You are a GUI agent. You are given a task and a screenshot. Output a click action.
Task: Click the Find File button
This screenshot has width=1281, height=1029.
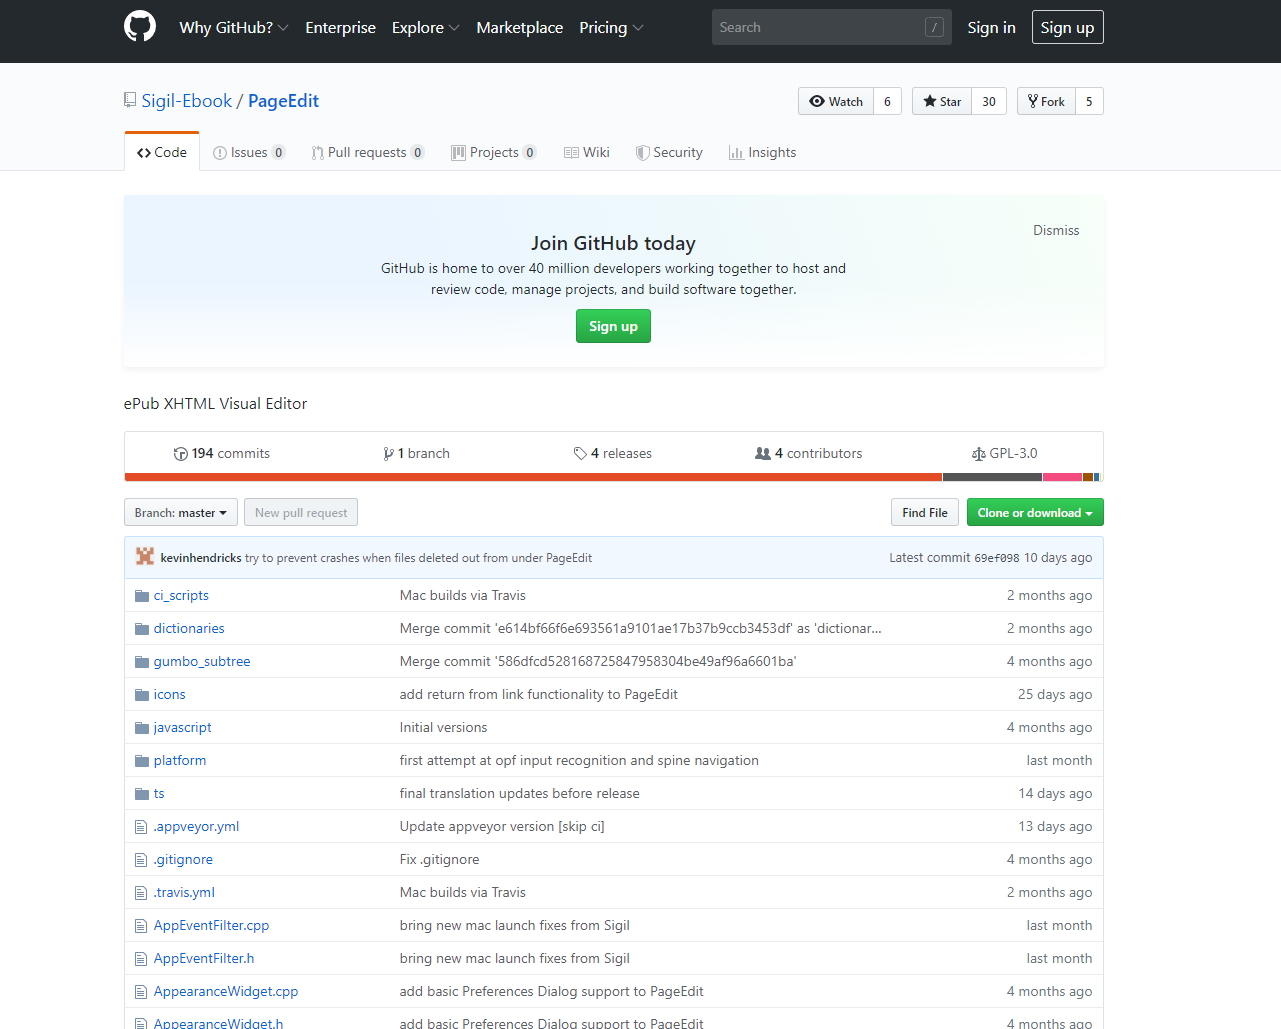(925, 512)
